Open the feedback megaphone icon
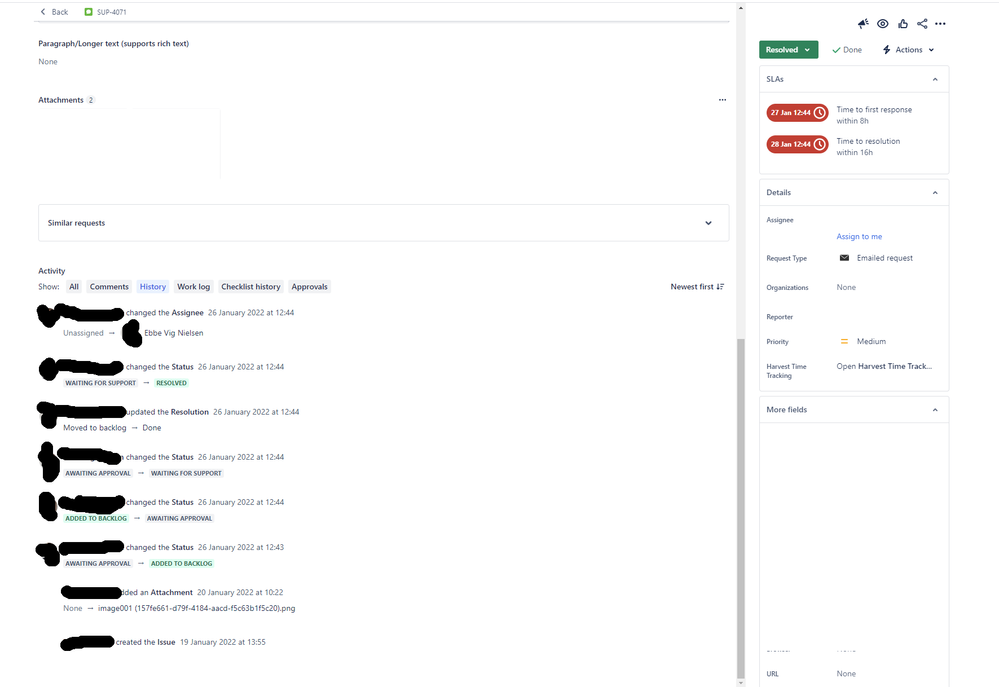Screen dimensions: 999x687 862,23
